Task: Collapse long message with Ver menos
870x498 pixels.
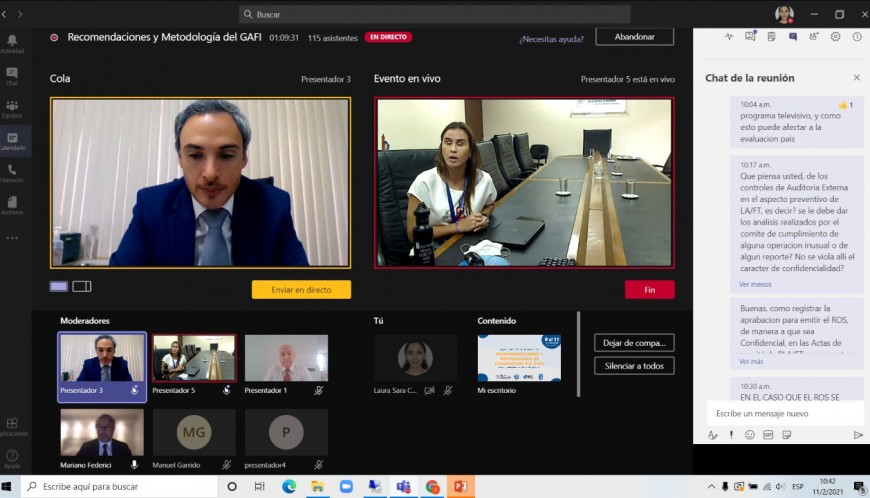Action: coord(755,284)
